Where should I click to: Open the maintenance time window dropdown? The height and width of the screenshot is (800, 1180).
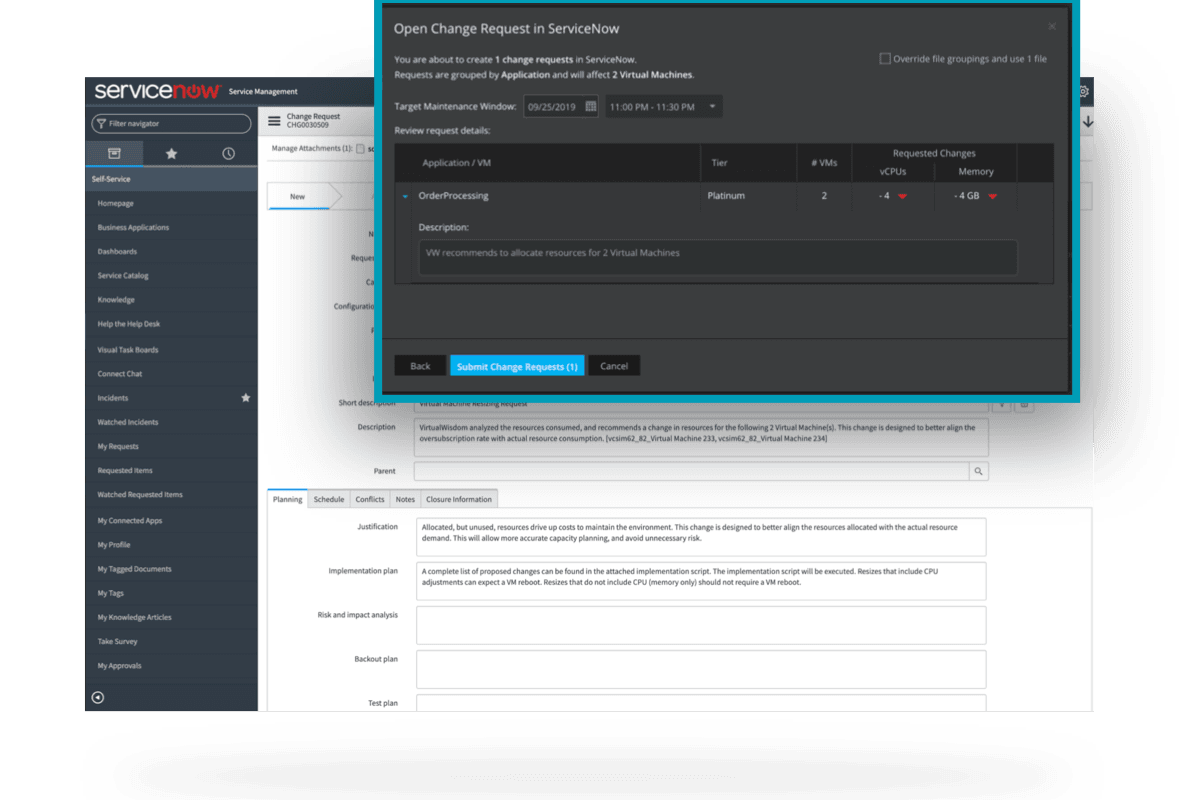pyautogui.click(x=663, y=106)
